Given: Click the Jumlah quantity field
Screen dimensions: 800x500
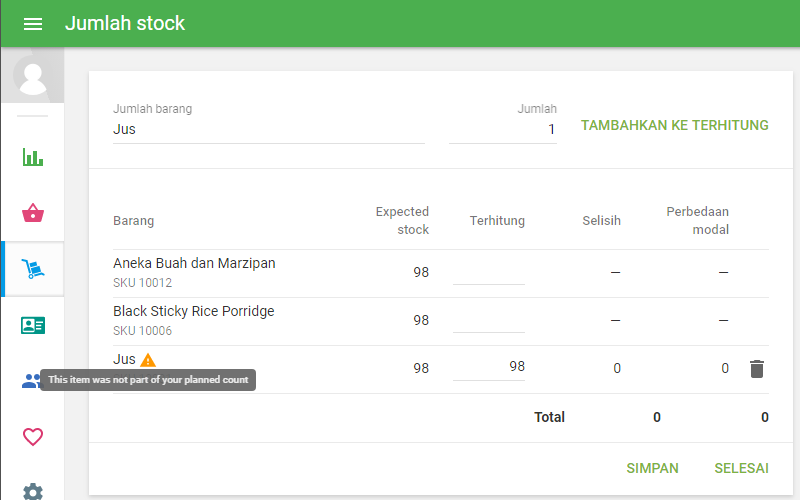Looking at the screenshot, I should (502, 130).
